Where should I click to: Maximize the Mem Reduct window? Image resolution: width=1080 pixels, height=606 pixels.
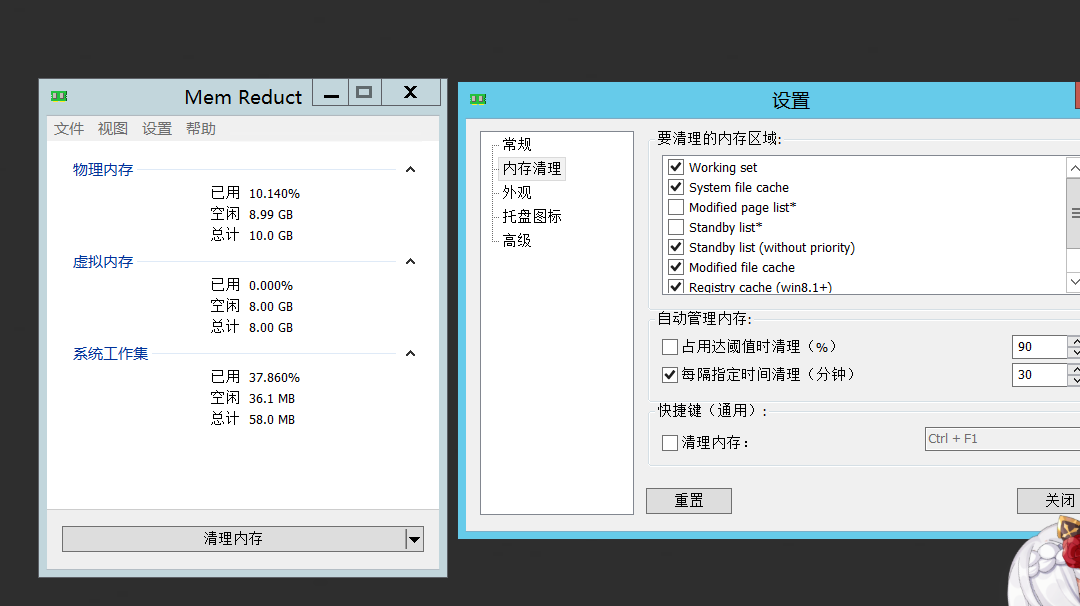pos(364,93)
